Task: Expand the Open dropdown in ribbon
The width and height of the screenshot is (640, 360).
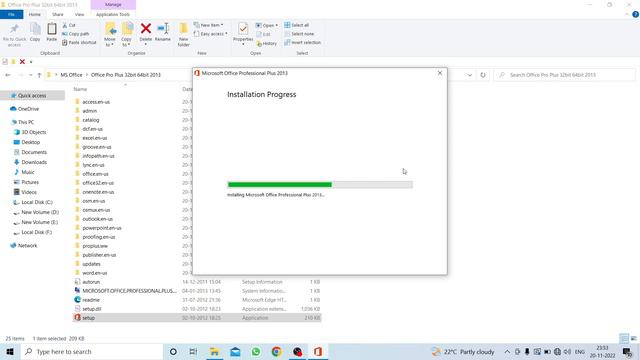Action: 267,25
